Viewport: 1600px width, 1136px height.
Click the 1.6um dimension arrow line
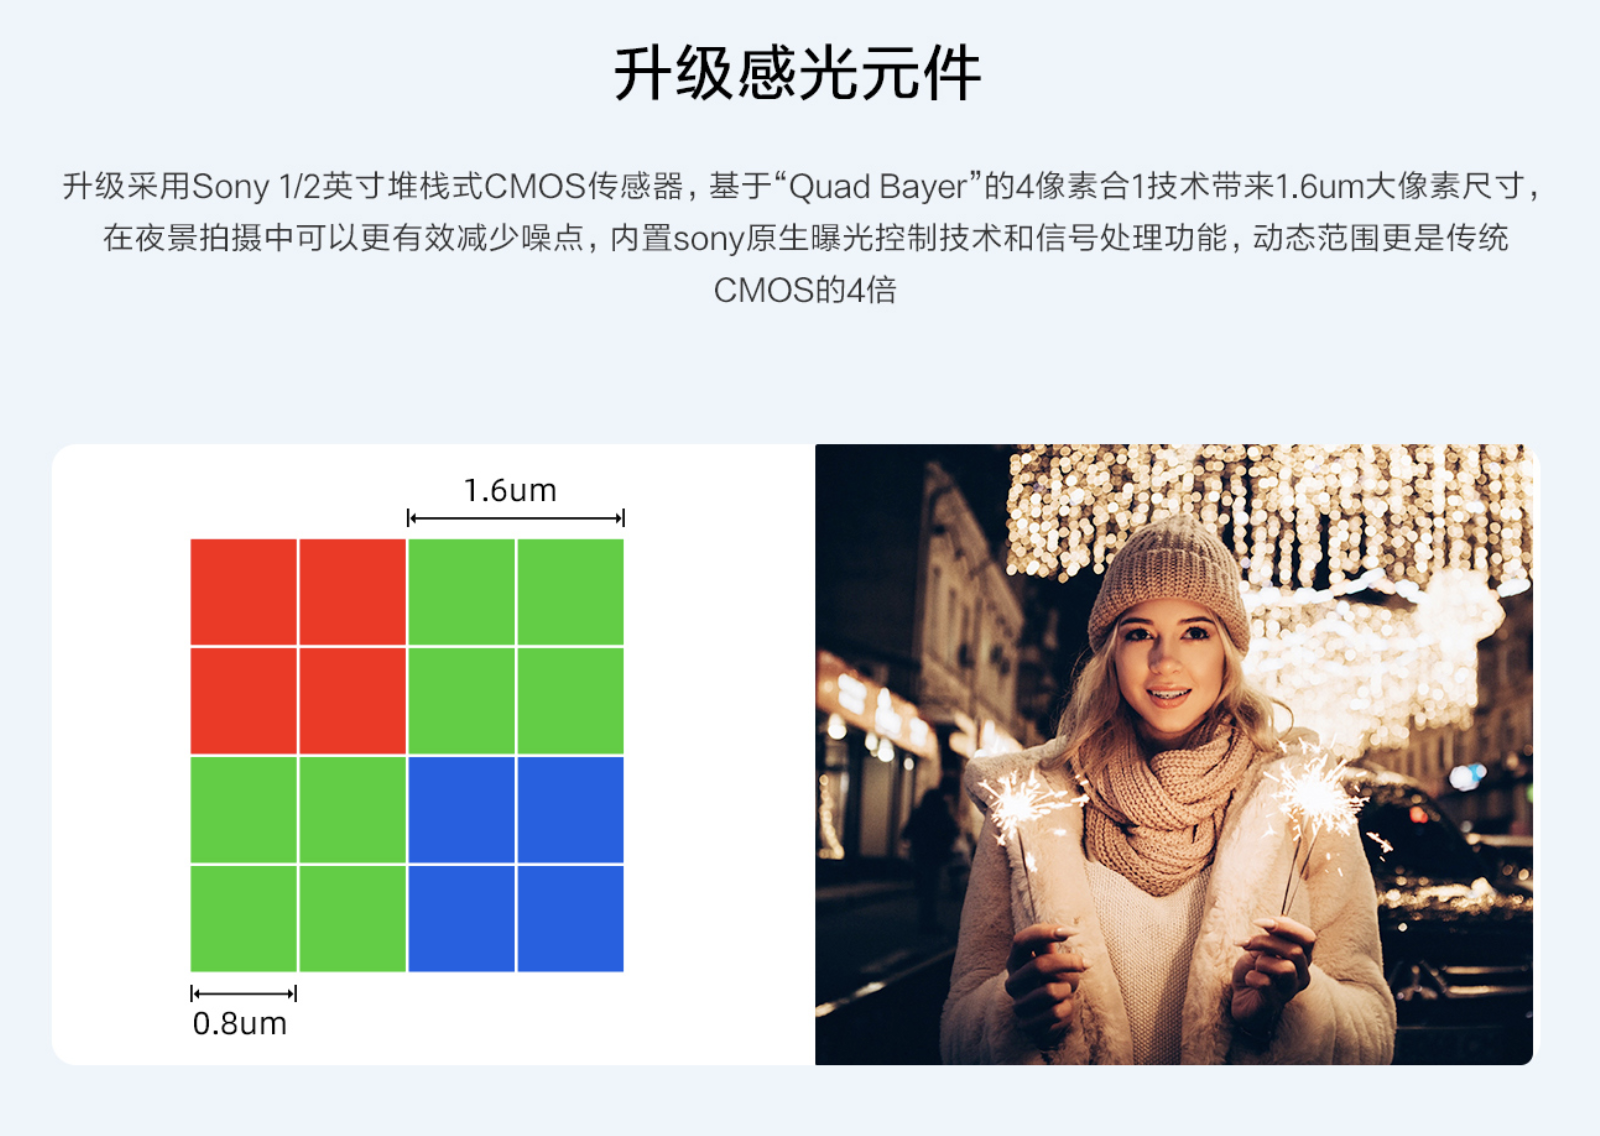point(516,518)
